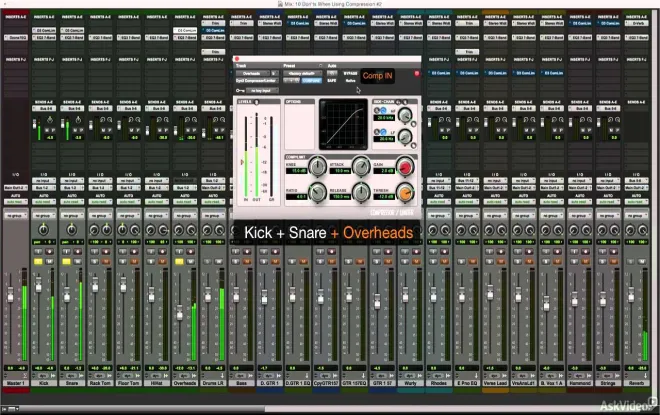Open the Dyn3 Compressor/Limiter plugin selector
Screen dimensions: 660x415
pyautogui.click(x=256, y=80)
